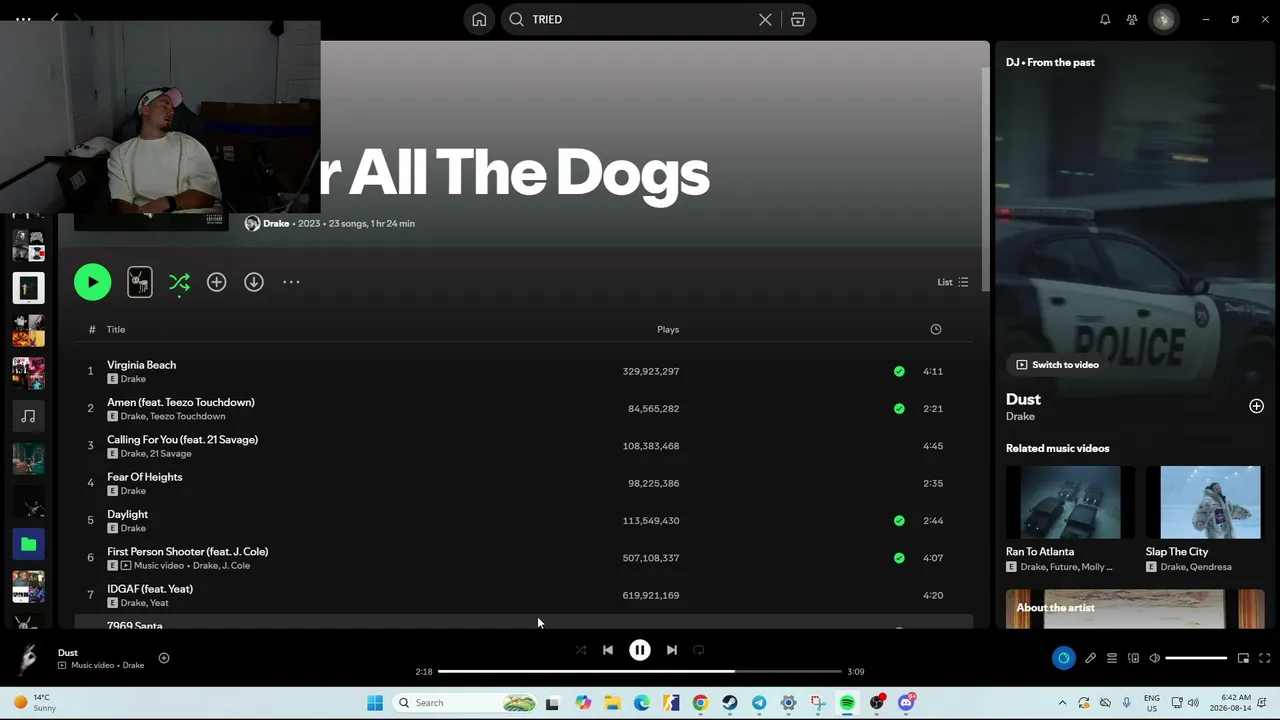Select the track Virginia Beach
The height and width of the screenshot is (720, 1280).
point(141,365)
